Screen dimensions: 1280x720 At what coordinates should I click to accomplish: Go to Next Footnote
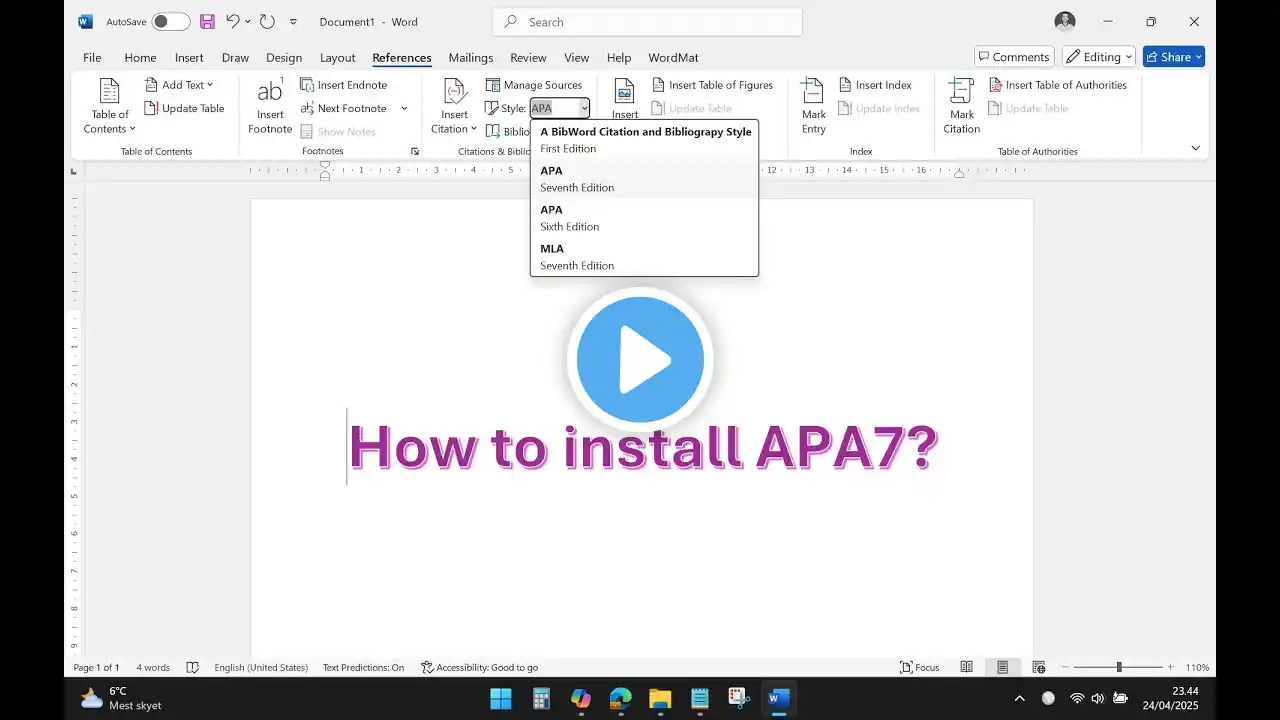click(343, 108)
